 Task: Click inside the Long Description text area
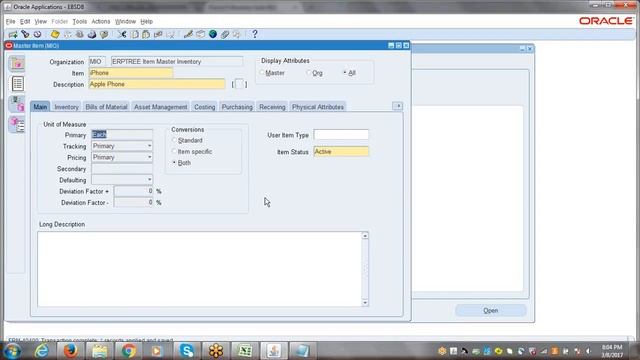point(199,269)
